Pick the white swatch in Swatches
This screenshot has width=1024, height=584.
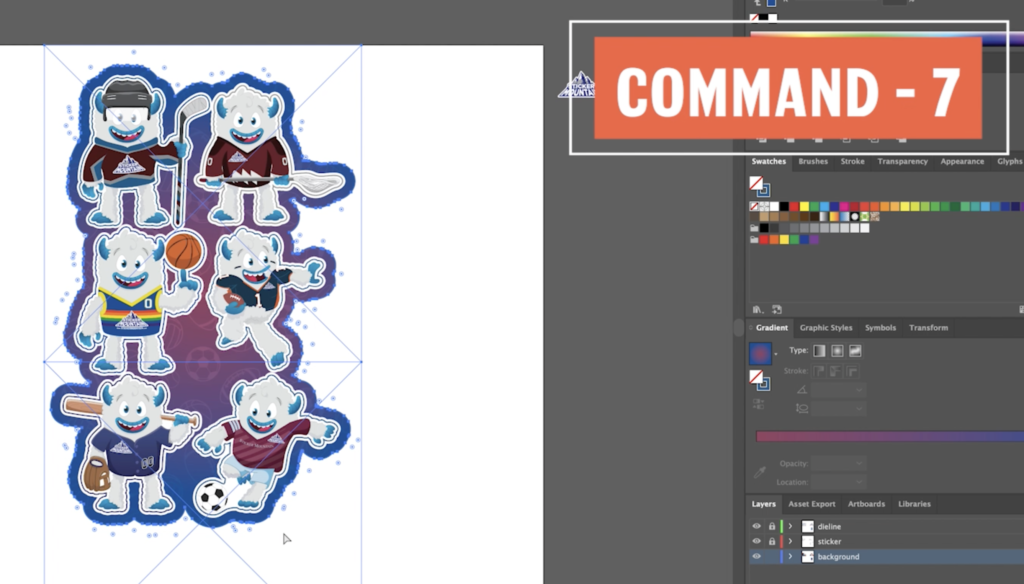click(774, 206)
